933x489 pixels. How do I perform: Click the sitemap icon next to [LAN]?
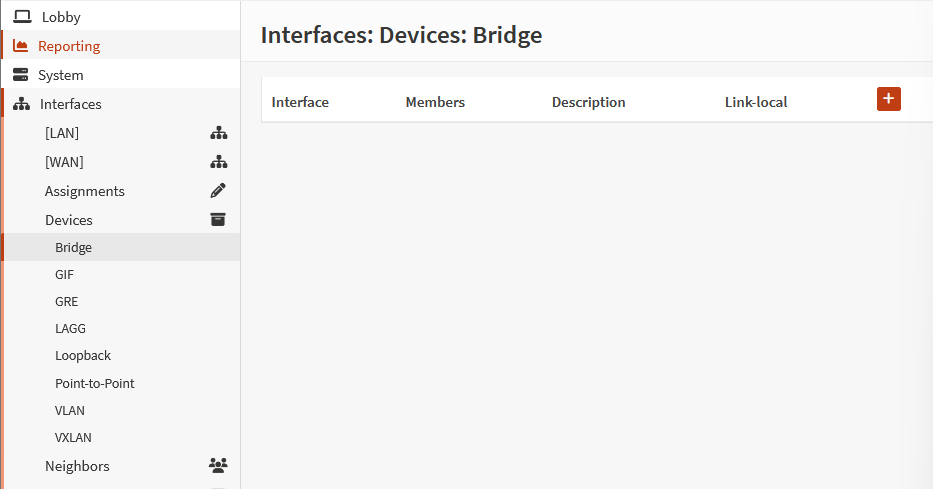tap(218, 133)
